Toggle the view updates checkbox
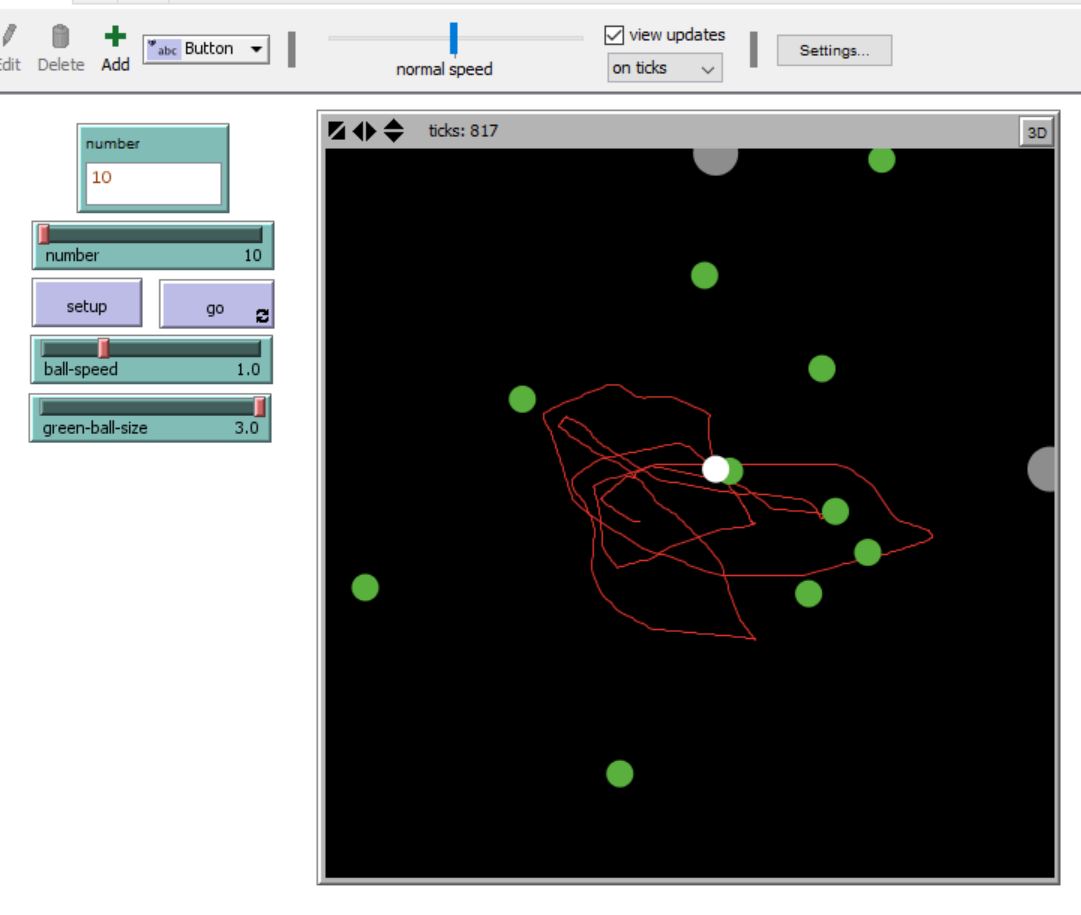 tap(614, 35)
